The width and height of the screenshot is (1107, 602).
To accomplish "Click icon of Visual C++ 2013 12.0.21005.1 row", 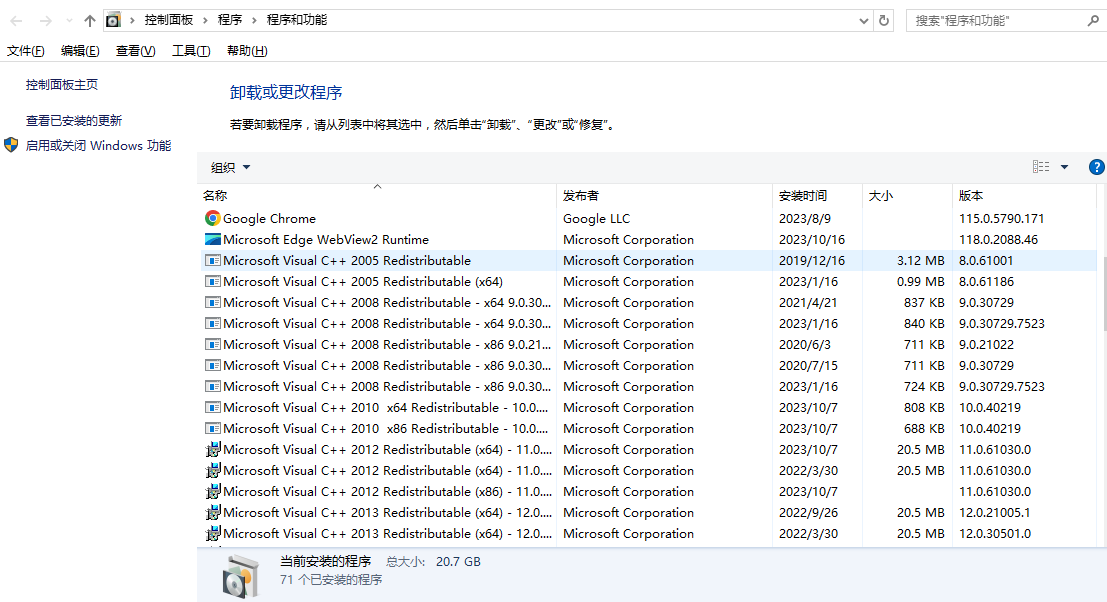I will pyautogui.click(x=213, y=512).
